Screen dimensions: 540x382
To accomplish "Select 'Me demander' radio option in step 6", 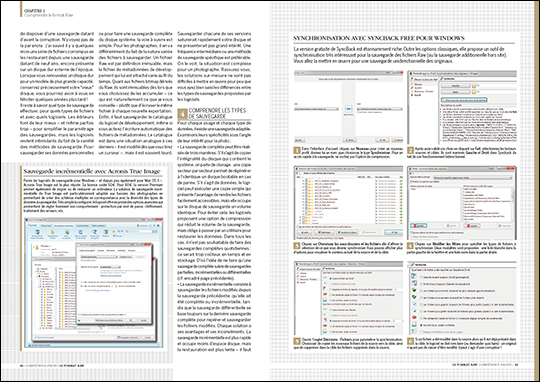I will click(422, 318).
